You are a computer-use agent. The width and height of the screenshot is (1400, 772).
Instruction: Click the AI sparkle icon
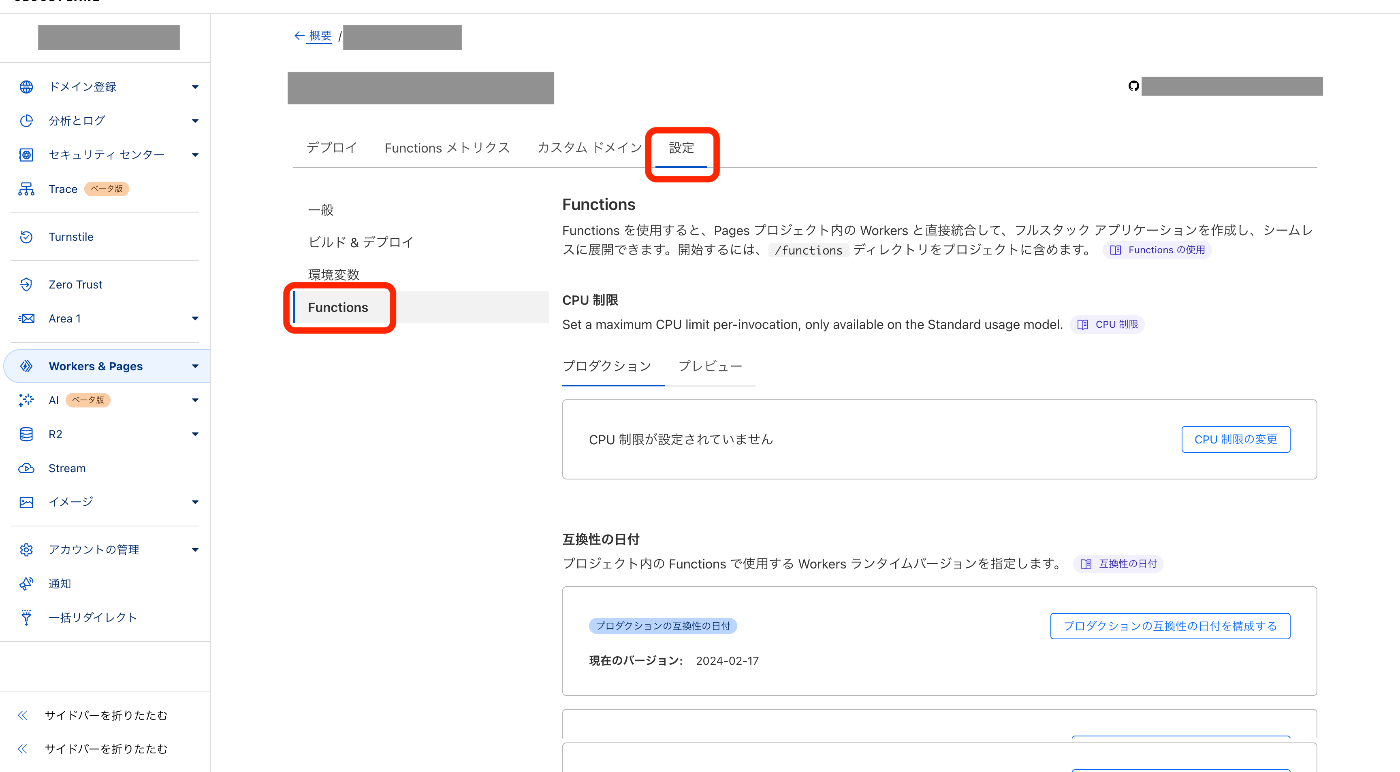coord(27,400)
